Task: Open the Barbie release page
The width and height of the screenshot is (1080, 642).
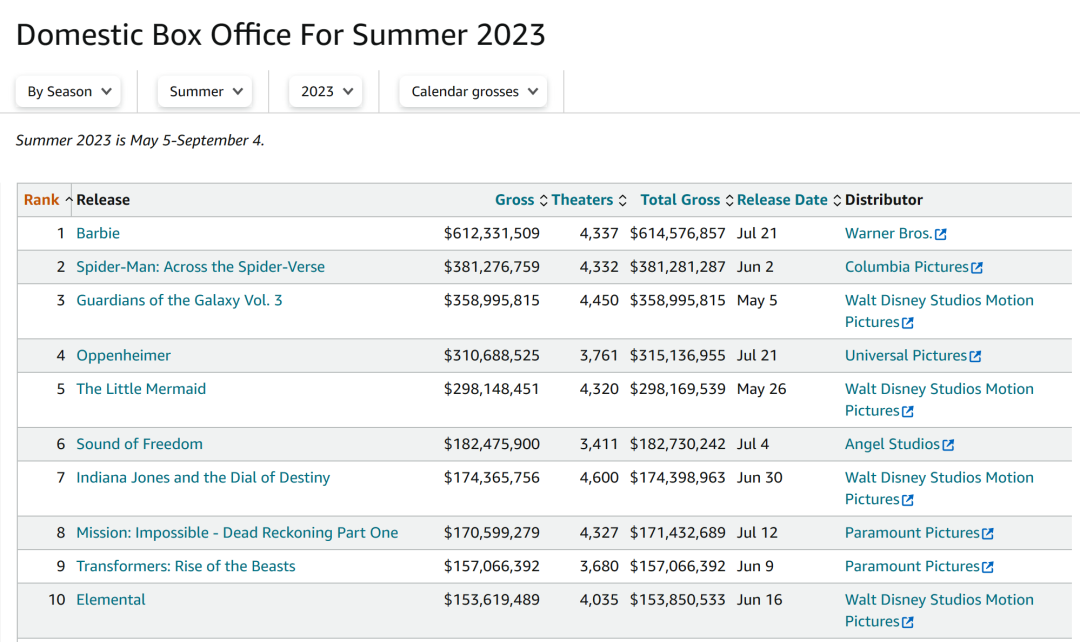Action: (98, 233)
